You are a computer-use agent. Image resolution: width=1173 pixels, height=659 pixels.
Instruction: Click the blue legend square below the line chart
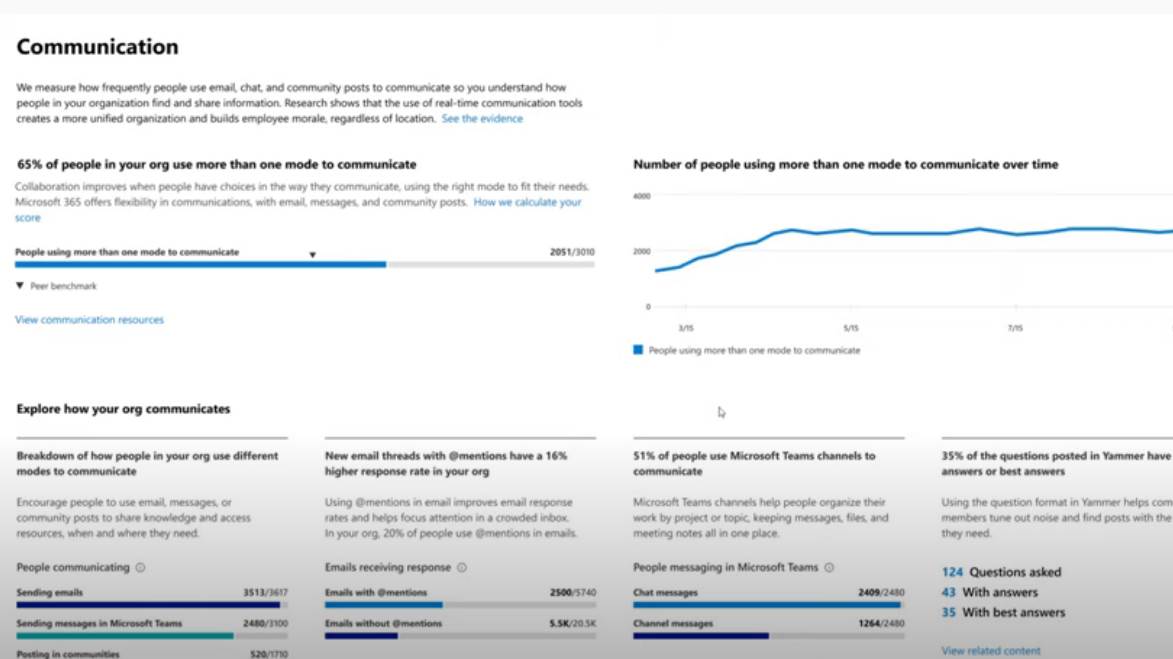coord(638,349)
